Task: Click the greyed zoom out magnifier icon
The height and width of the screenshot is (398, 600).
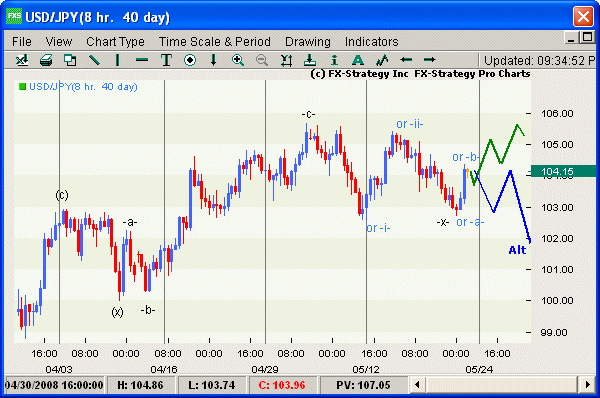Action: tap(262, 60)
